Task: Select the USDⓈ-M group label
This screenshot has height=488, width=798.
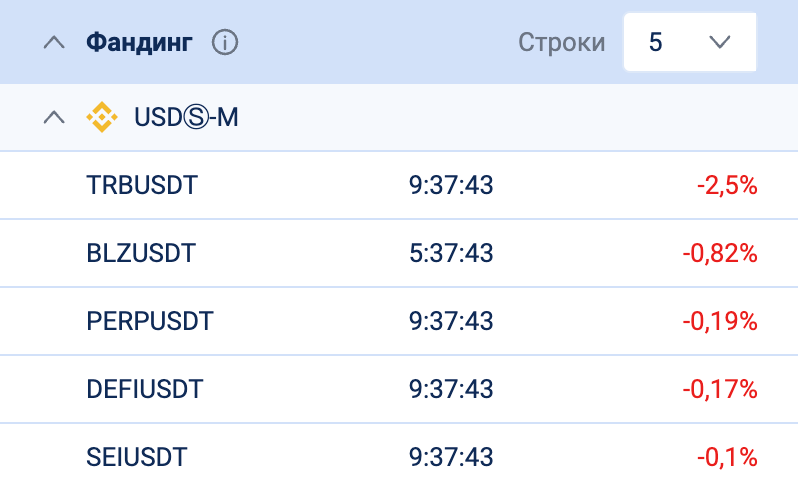Action: (x=186, y=118)
